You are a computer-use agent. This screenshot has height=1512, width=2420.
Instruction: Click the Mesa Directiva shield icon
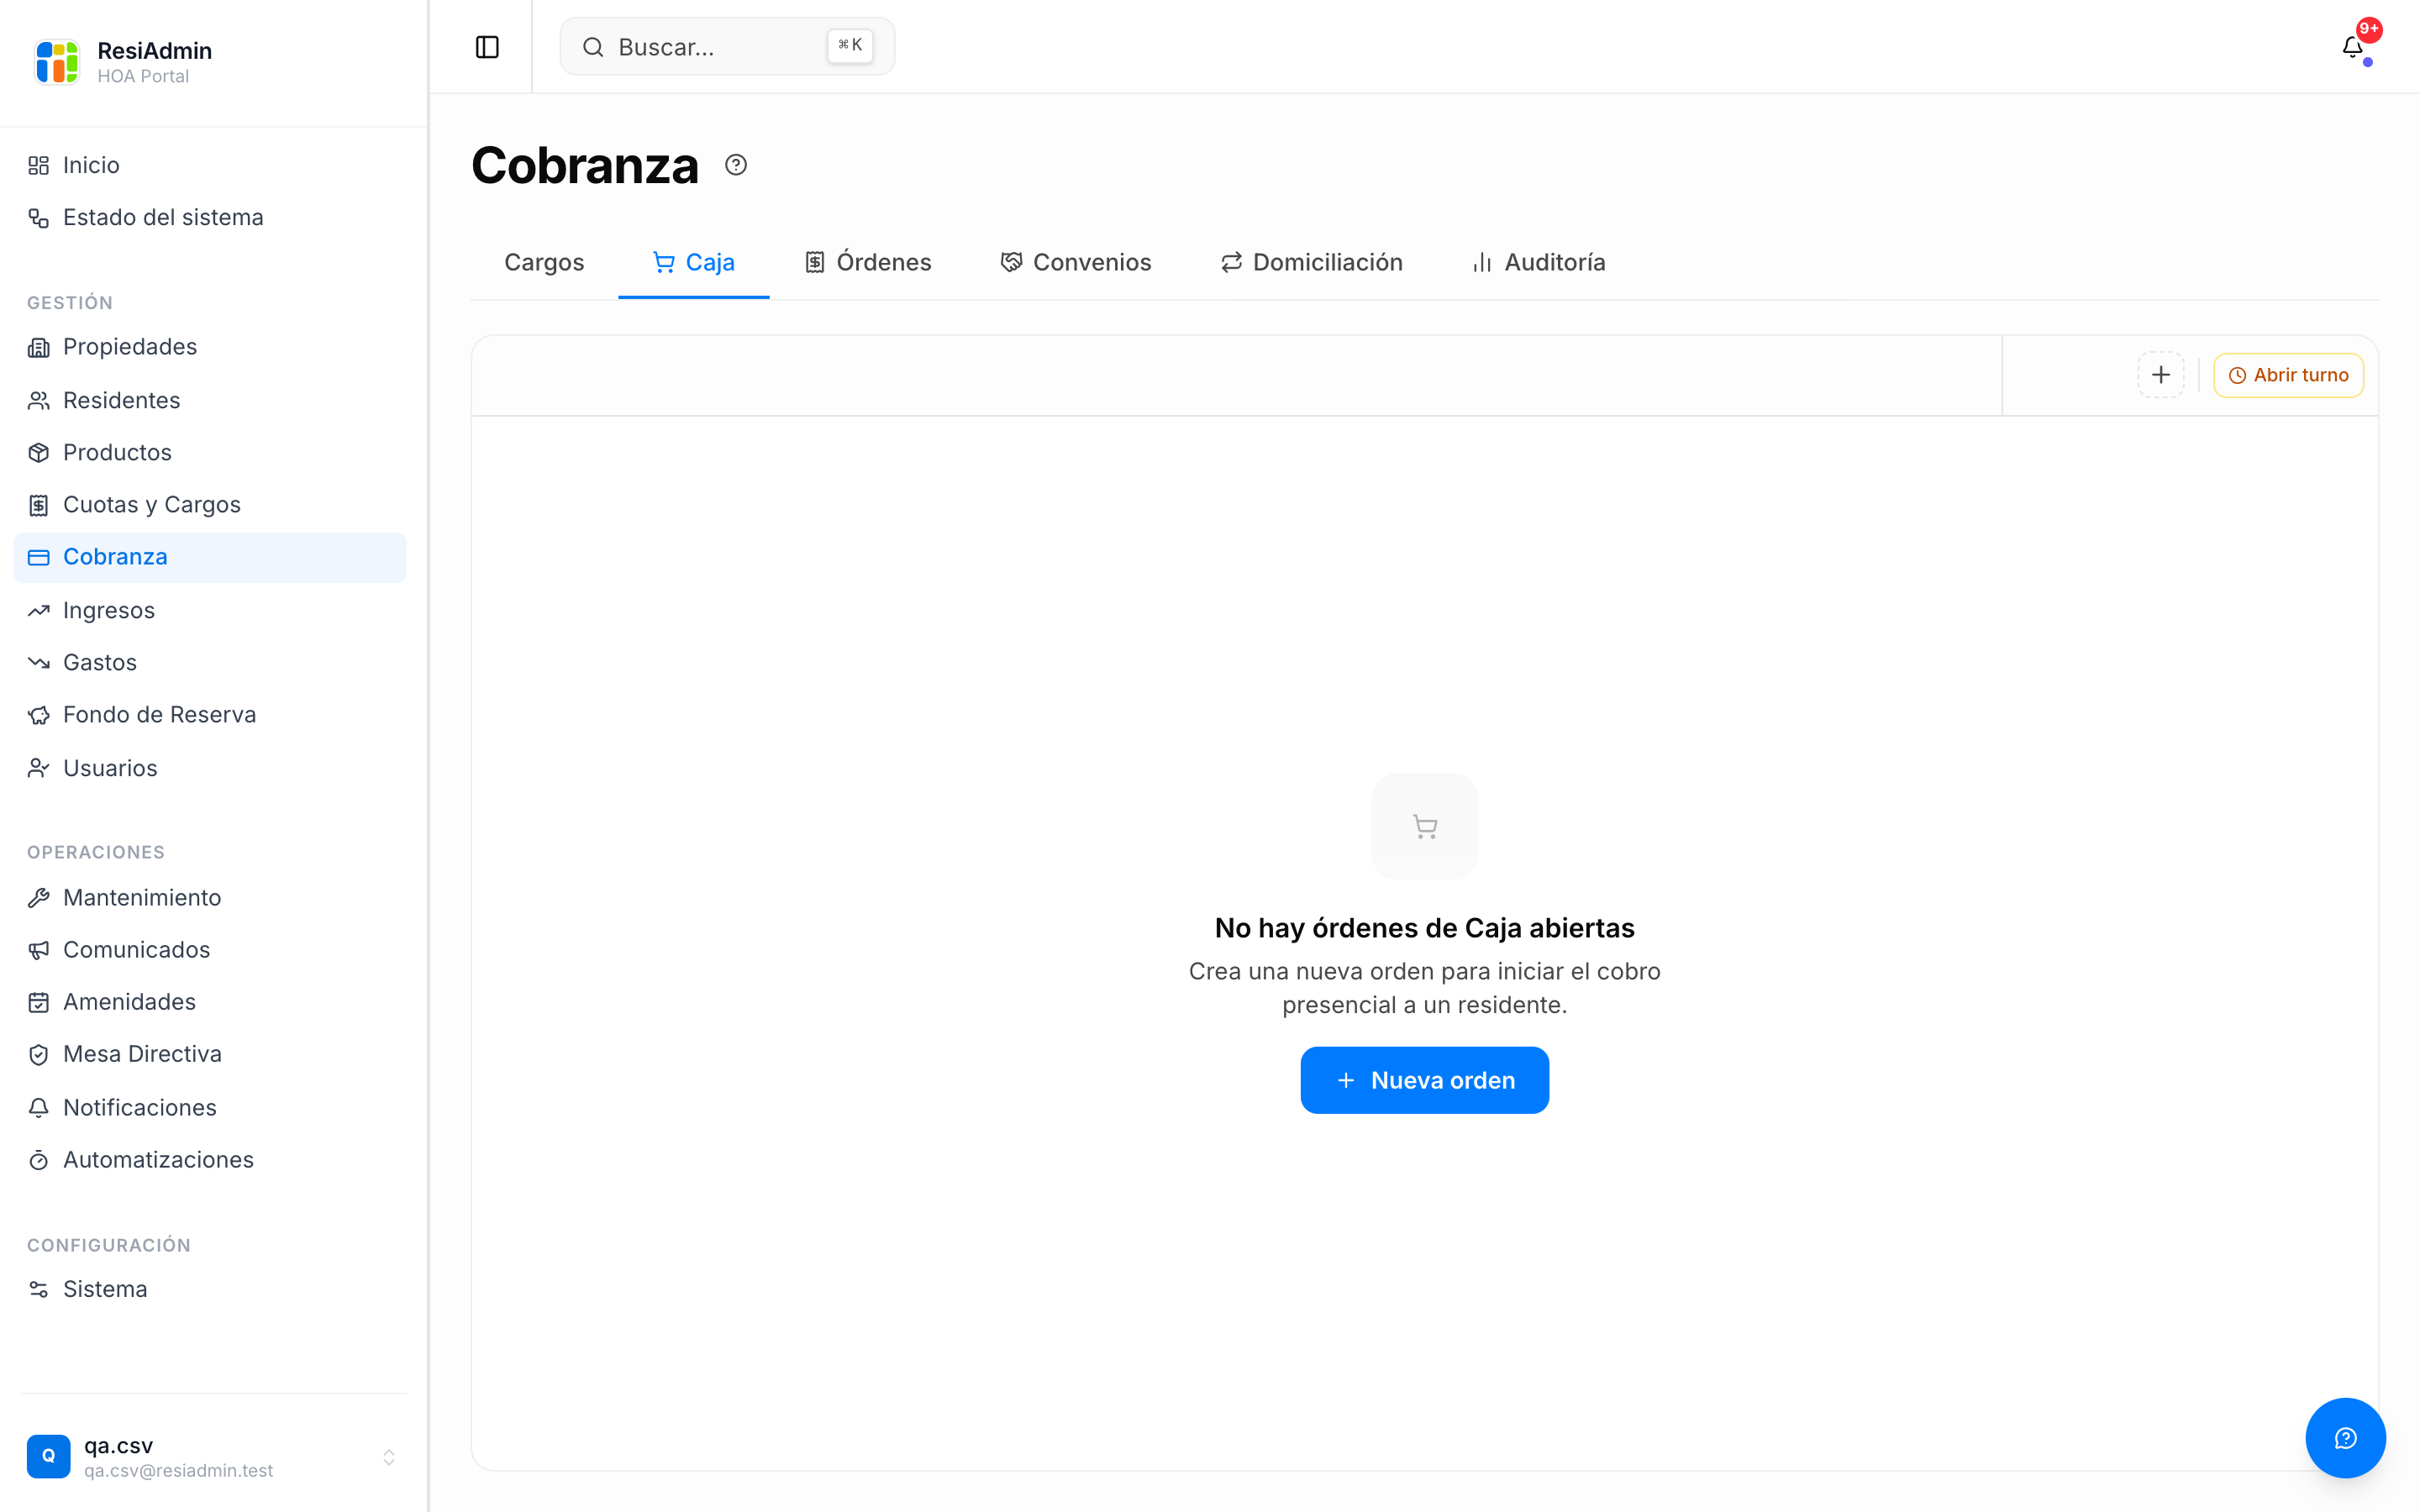coord(39,1054)
